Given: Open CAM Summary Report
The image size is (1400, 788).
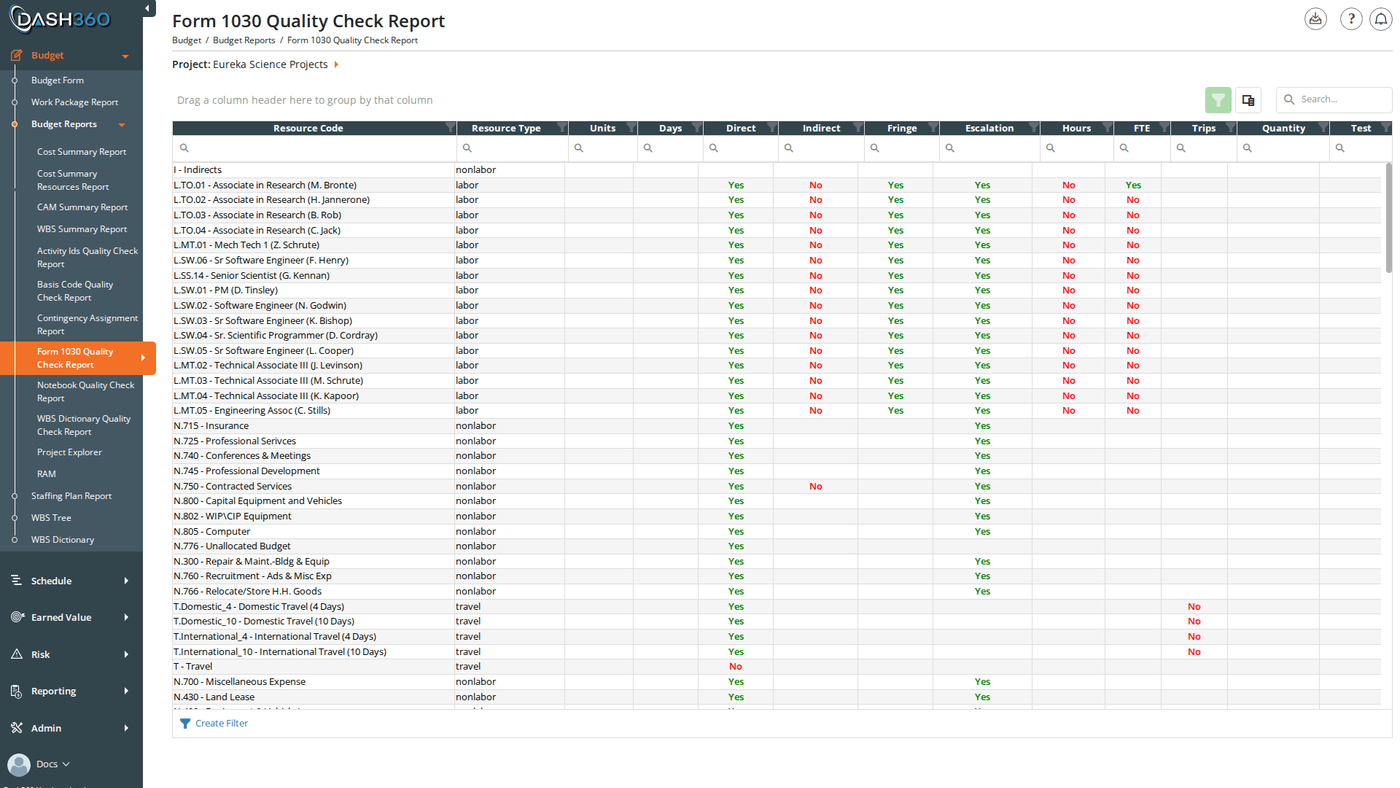Looking at the screenshot, I should 82,207.
